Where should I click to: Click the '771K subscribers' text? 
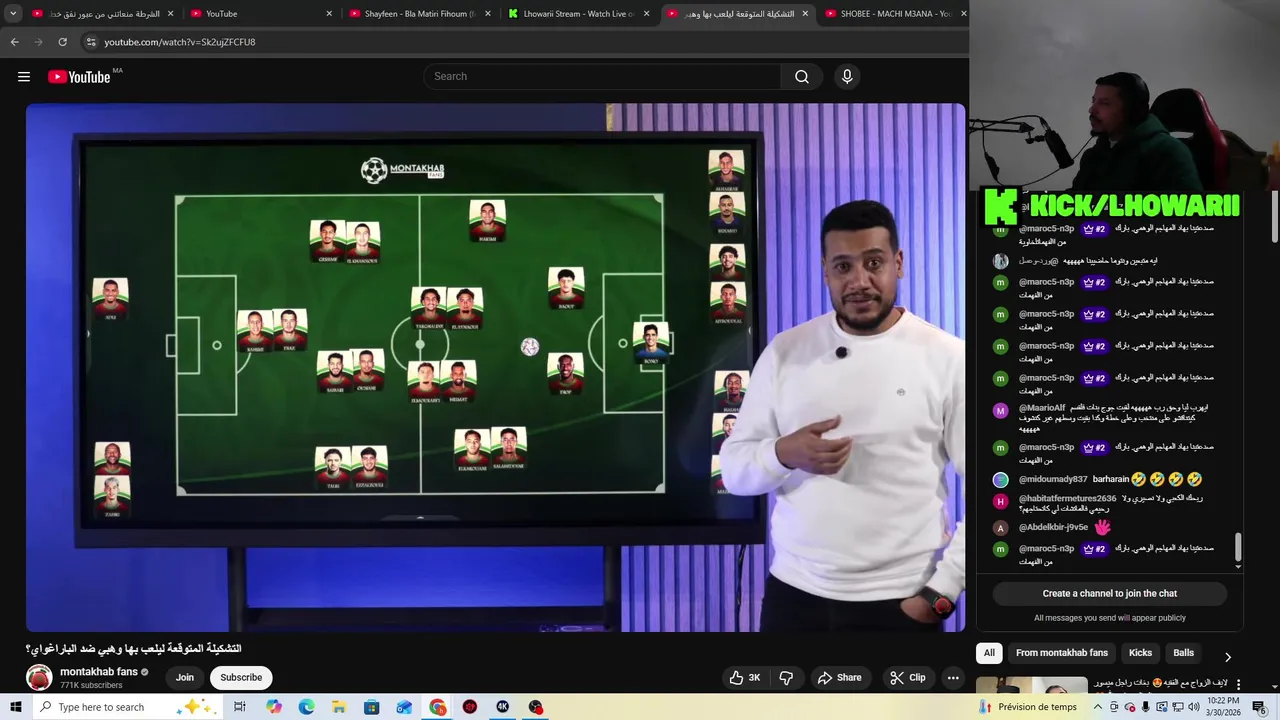coord(91,686)
